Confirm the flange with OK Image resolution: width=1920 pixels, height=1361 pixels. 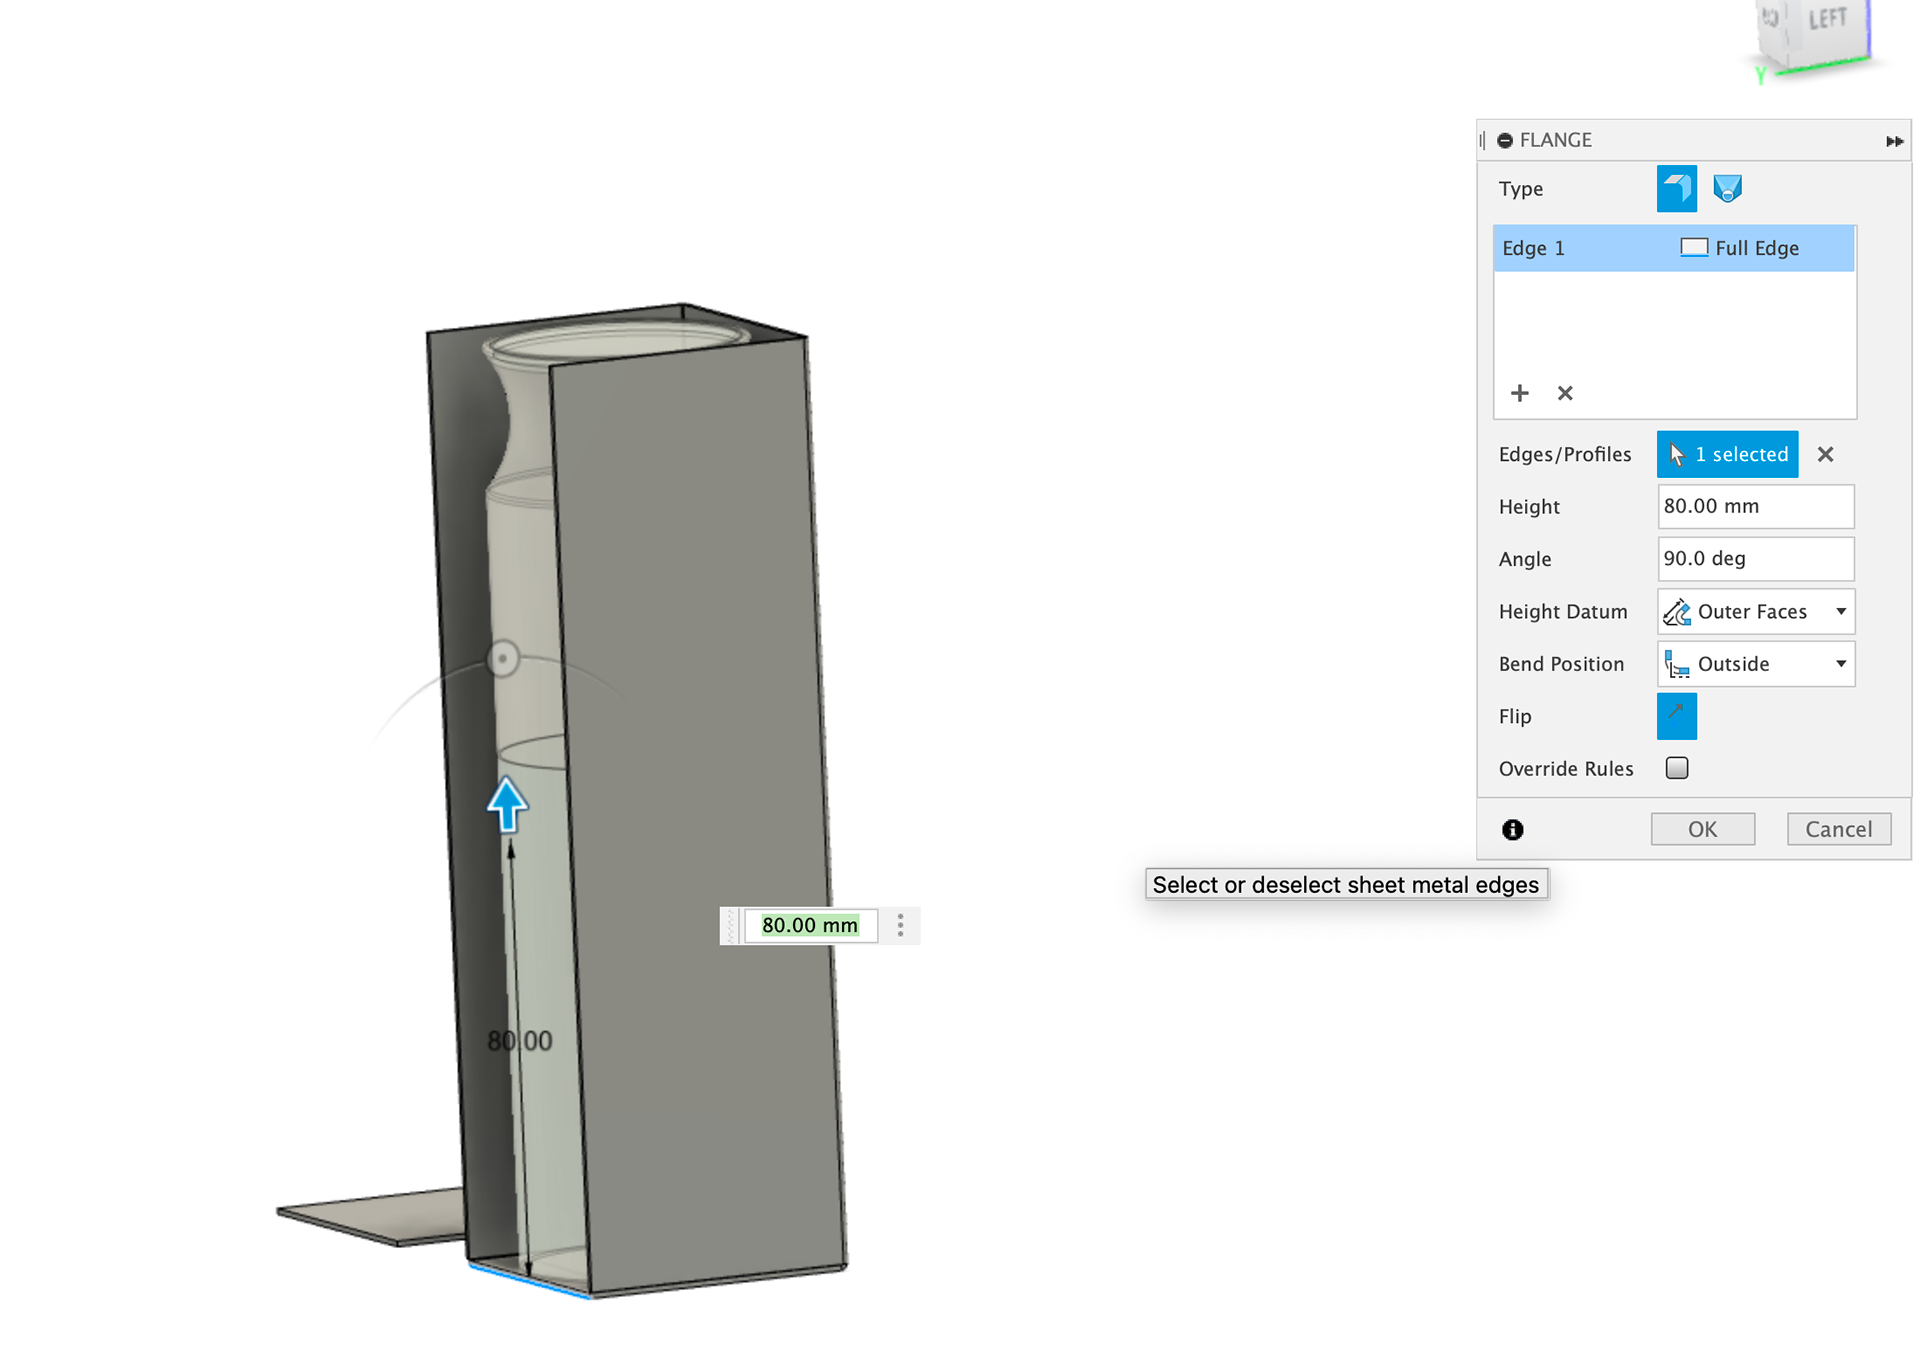pos(1702,829)
